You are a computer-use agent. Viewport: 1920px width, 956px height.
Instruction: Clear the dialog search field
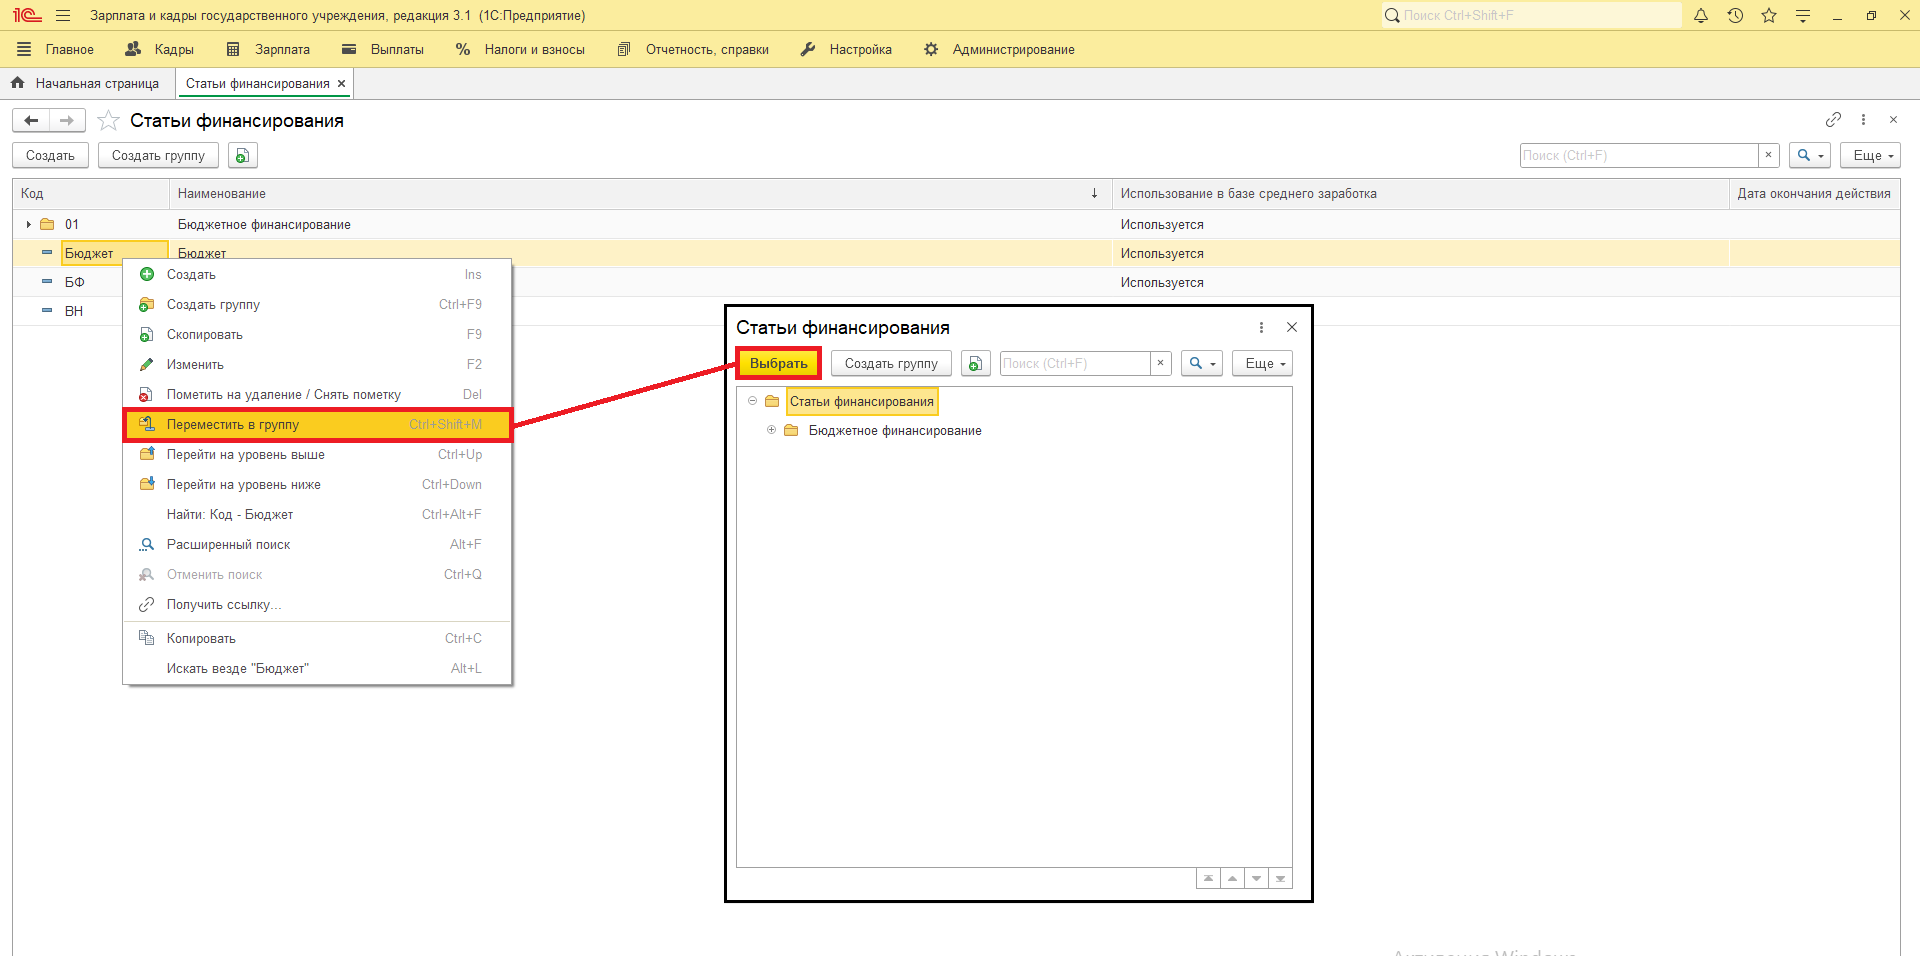[1160, 363]
